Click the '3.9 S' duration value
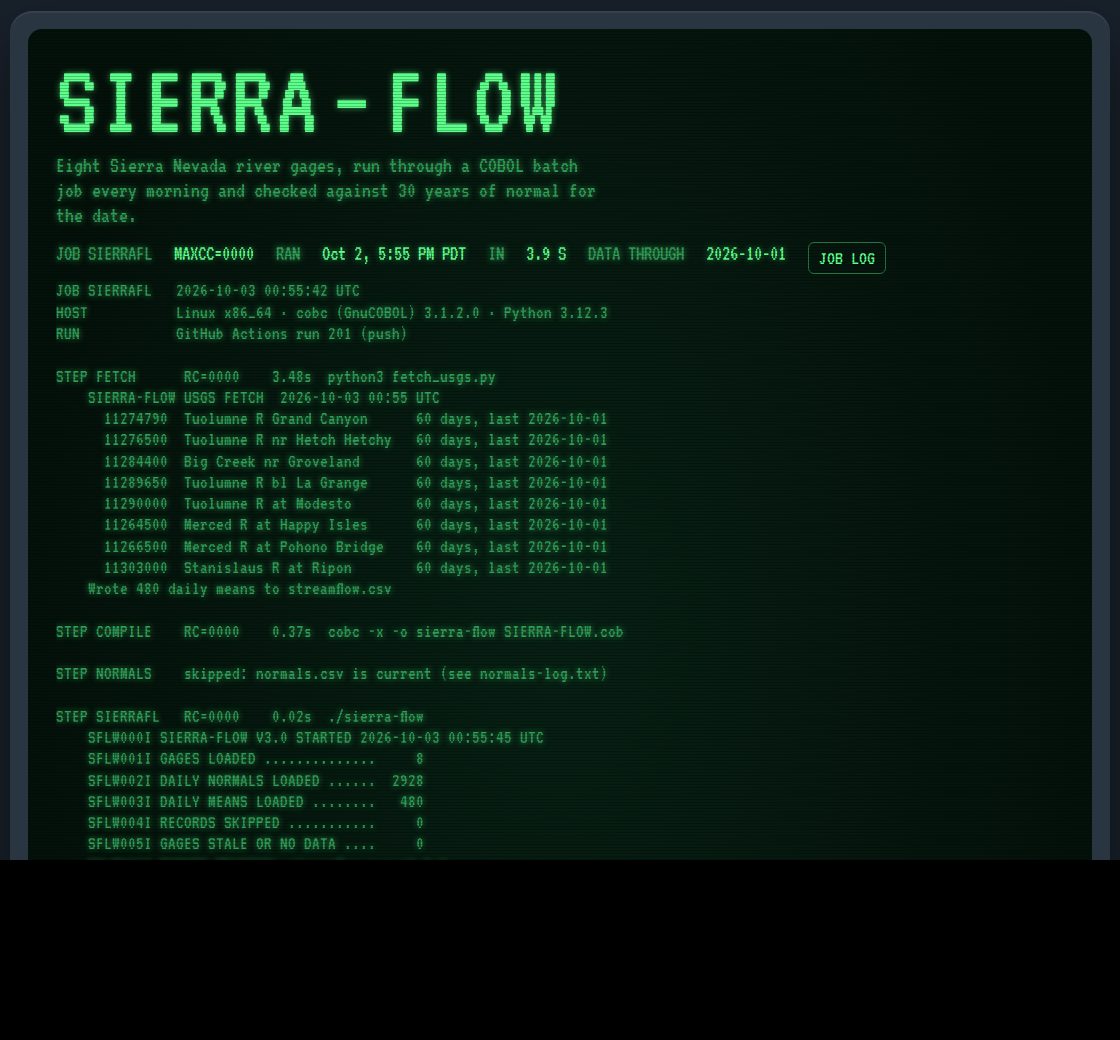Viewport: 1120px width, 1040px height. click(x=546, y=254)
